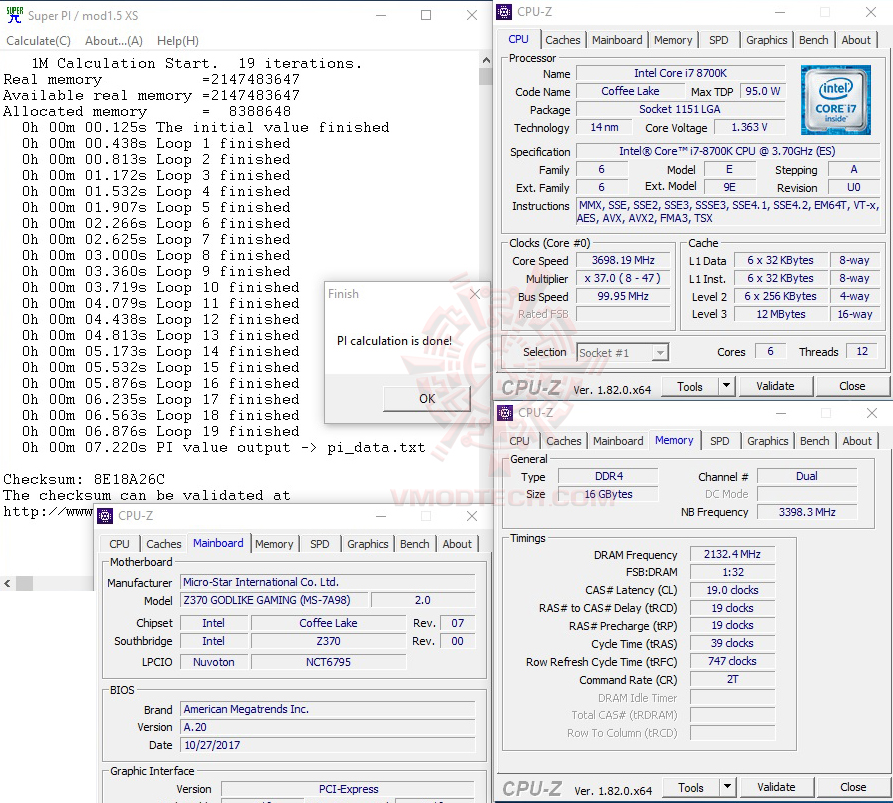Open the Tools dropdown in the Memory window
This screenshot has width=893, height=803.
[729, 787]
